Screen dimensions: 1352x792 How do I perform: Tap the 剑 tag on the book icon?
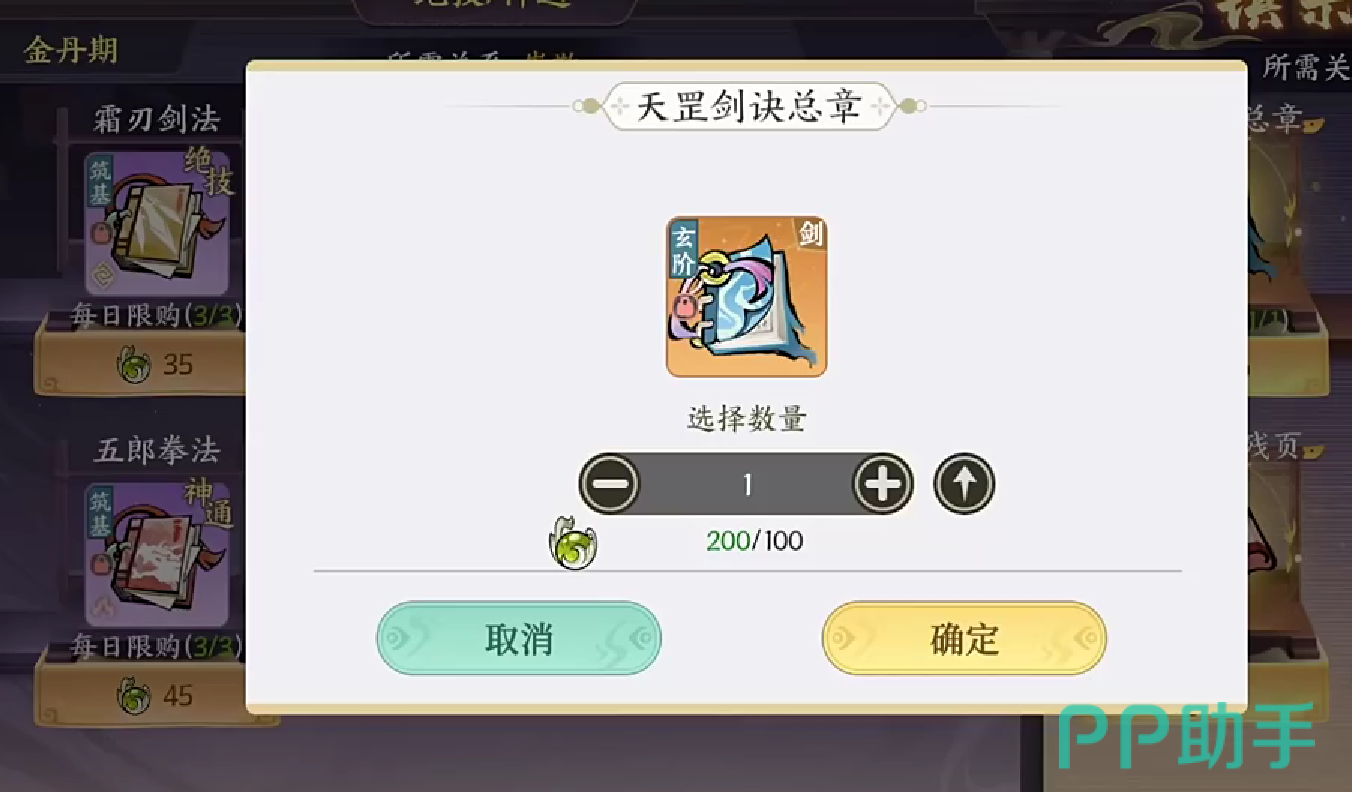tap(811, 234)
